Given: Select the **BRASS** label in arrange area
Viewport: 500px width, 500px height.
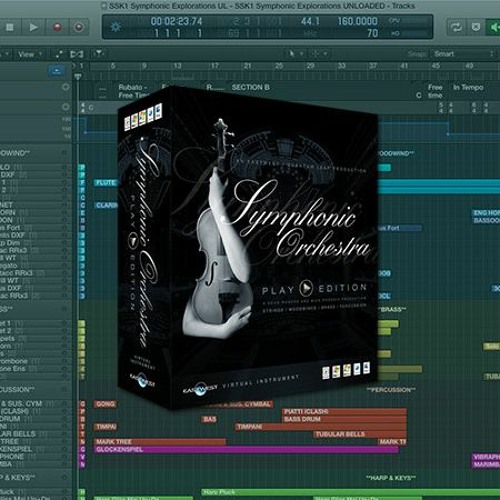Looking at the screenshot, I should [392, 309].
